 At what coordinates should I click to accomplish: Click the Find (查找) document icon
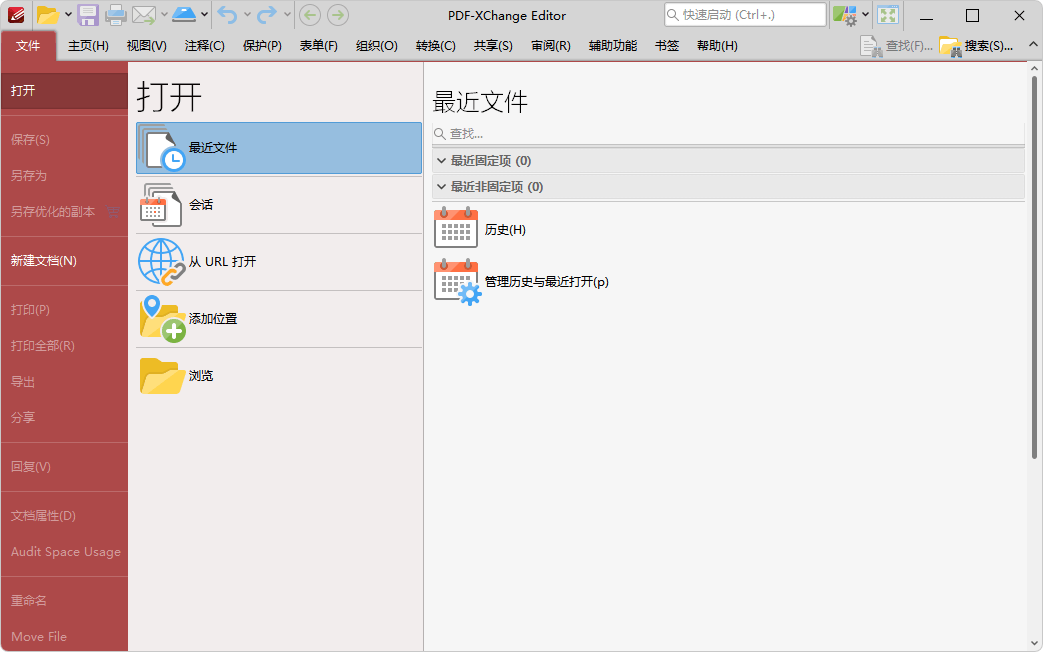[871, 46]
